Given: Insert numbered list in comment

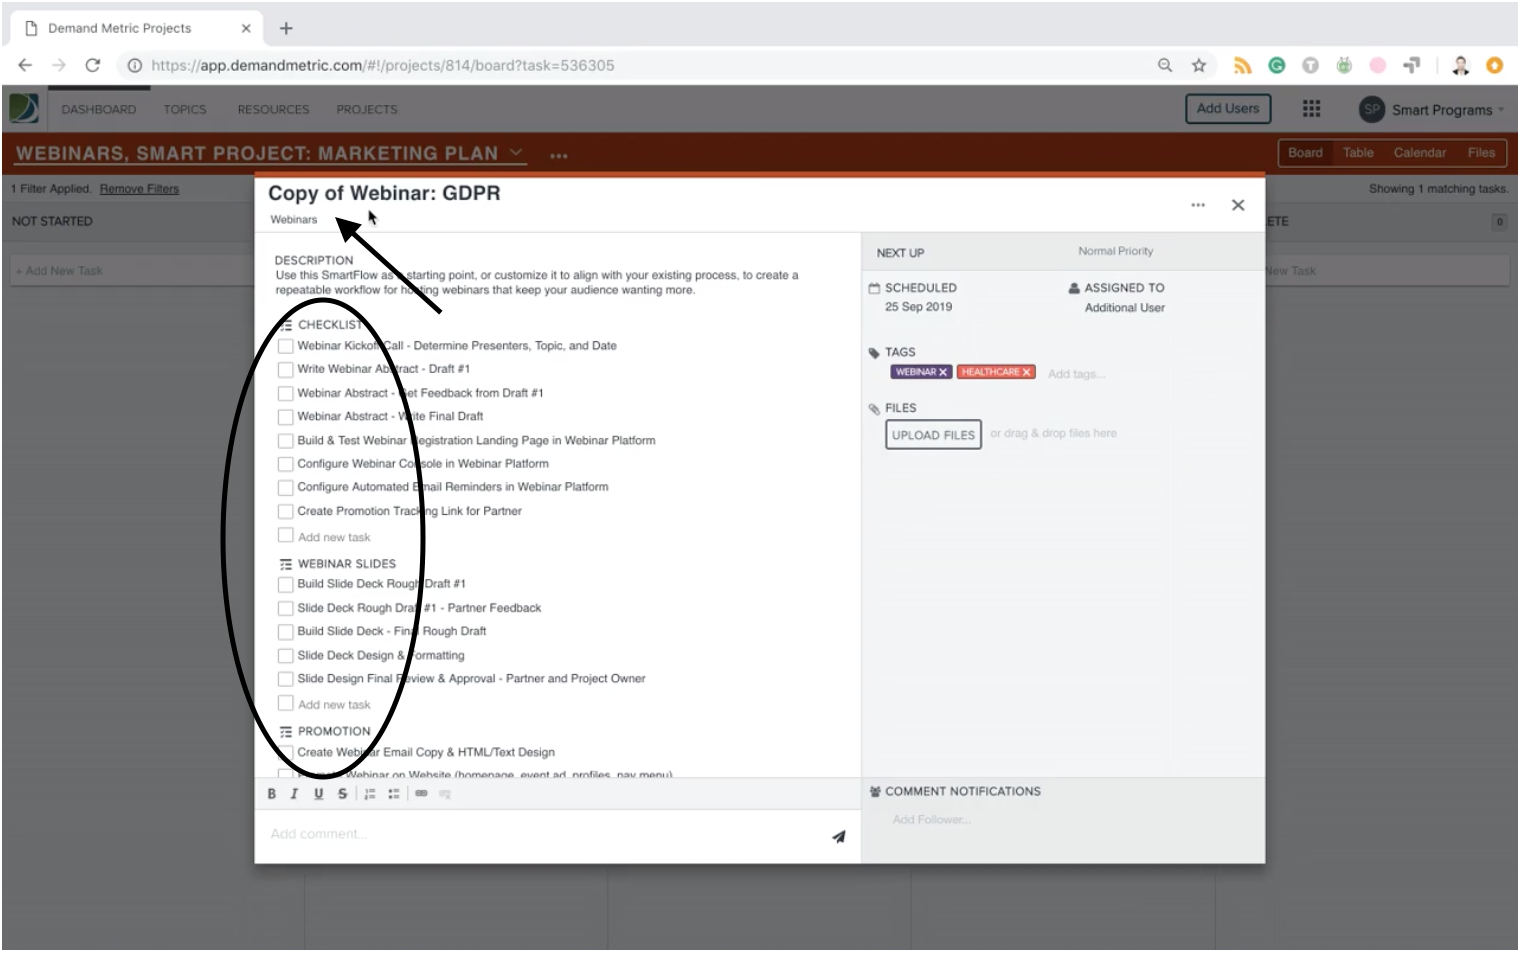Looking at the screenshot, I should [370, 793].
